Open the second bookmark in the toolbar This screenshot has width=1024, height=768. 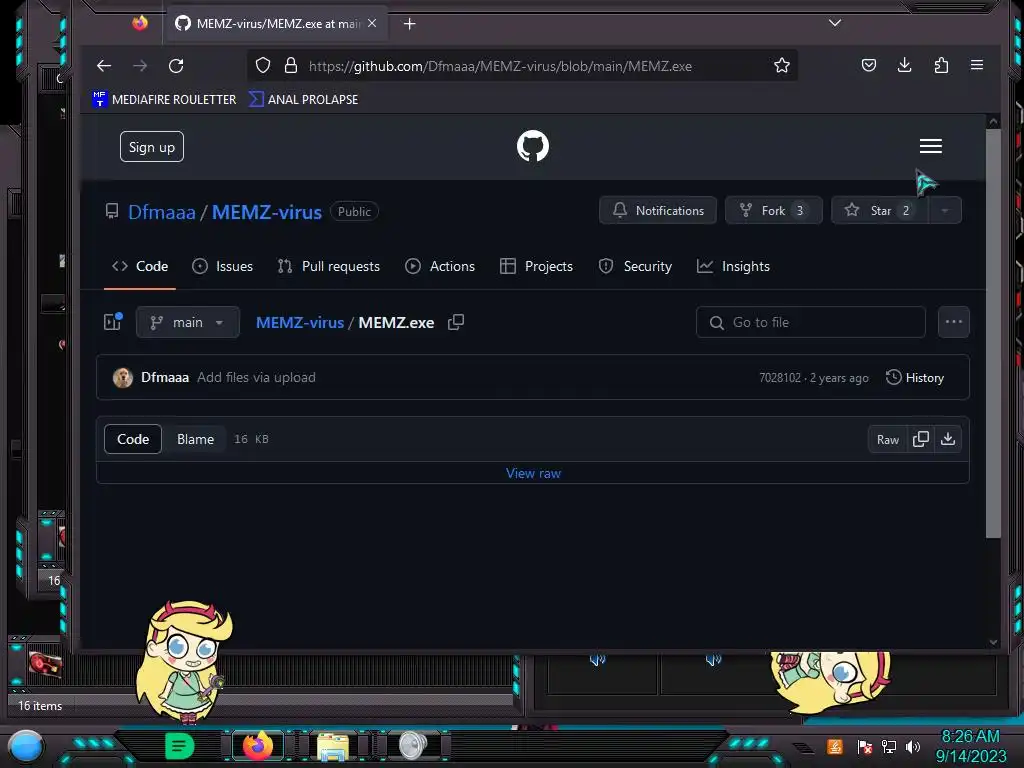[x=304, y=99]
